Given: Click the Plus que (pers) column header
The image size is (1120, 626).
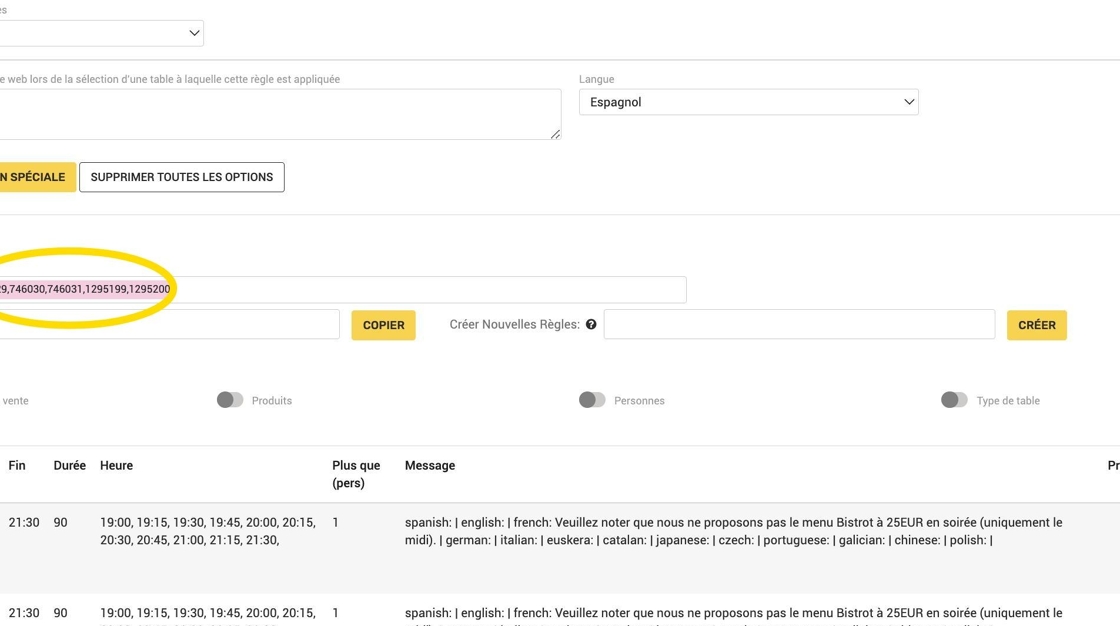Looking at the screenshot, I should pos(356,474).
